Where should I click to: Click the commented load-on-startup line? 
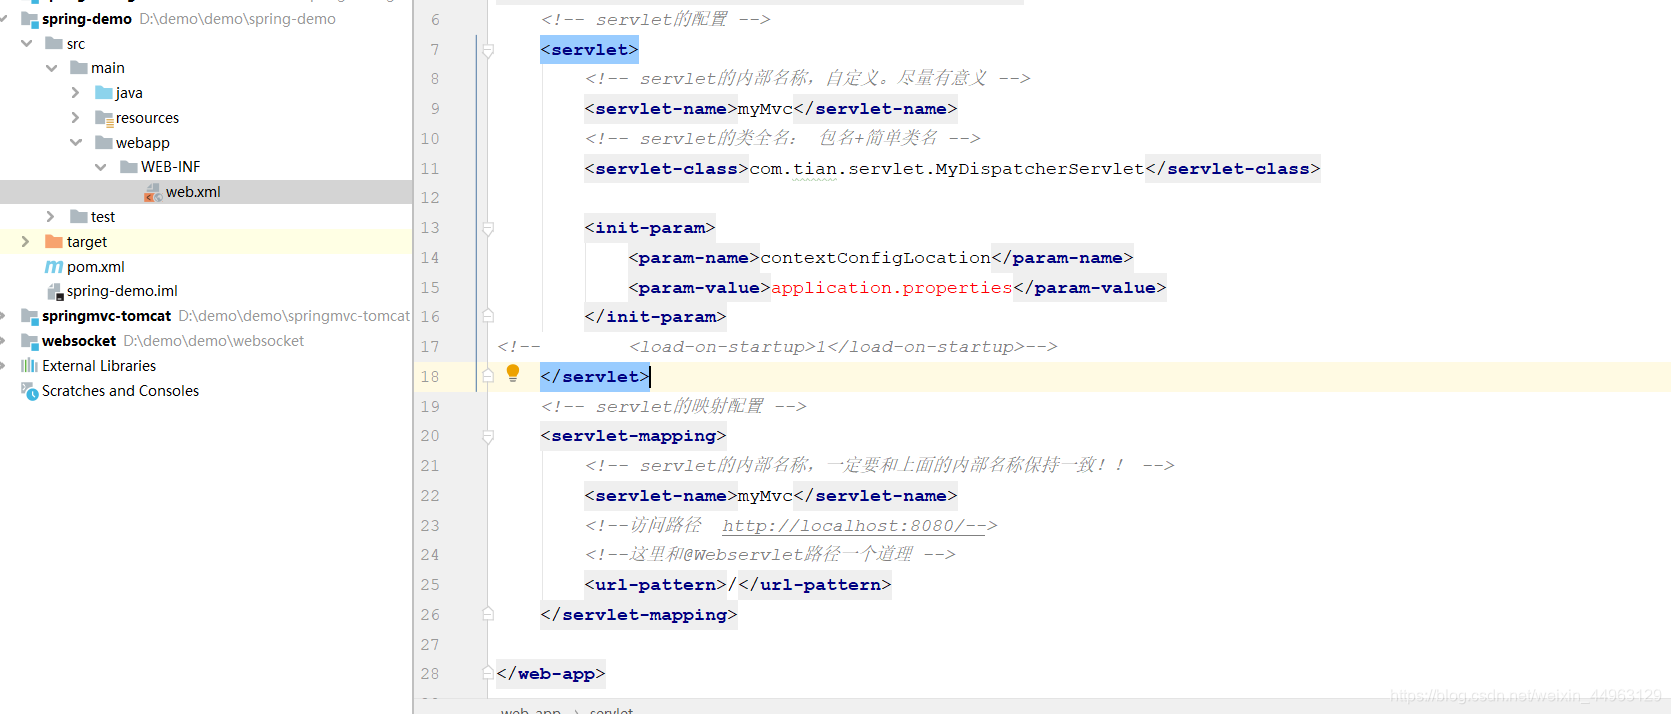click(777, 347)
